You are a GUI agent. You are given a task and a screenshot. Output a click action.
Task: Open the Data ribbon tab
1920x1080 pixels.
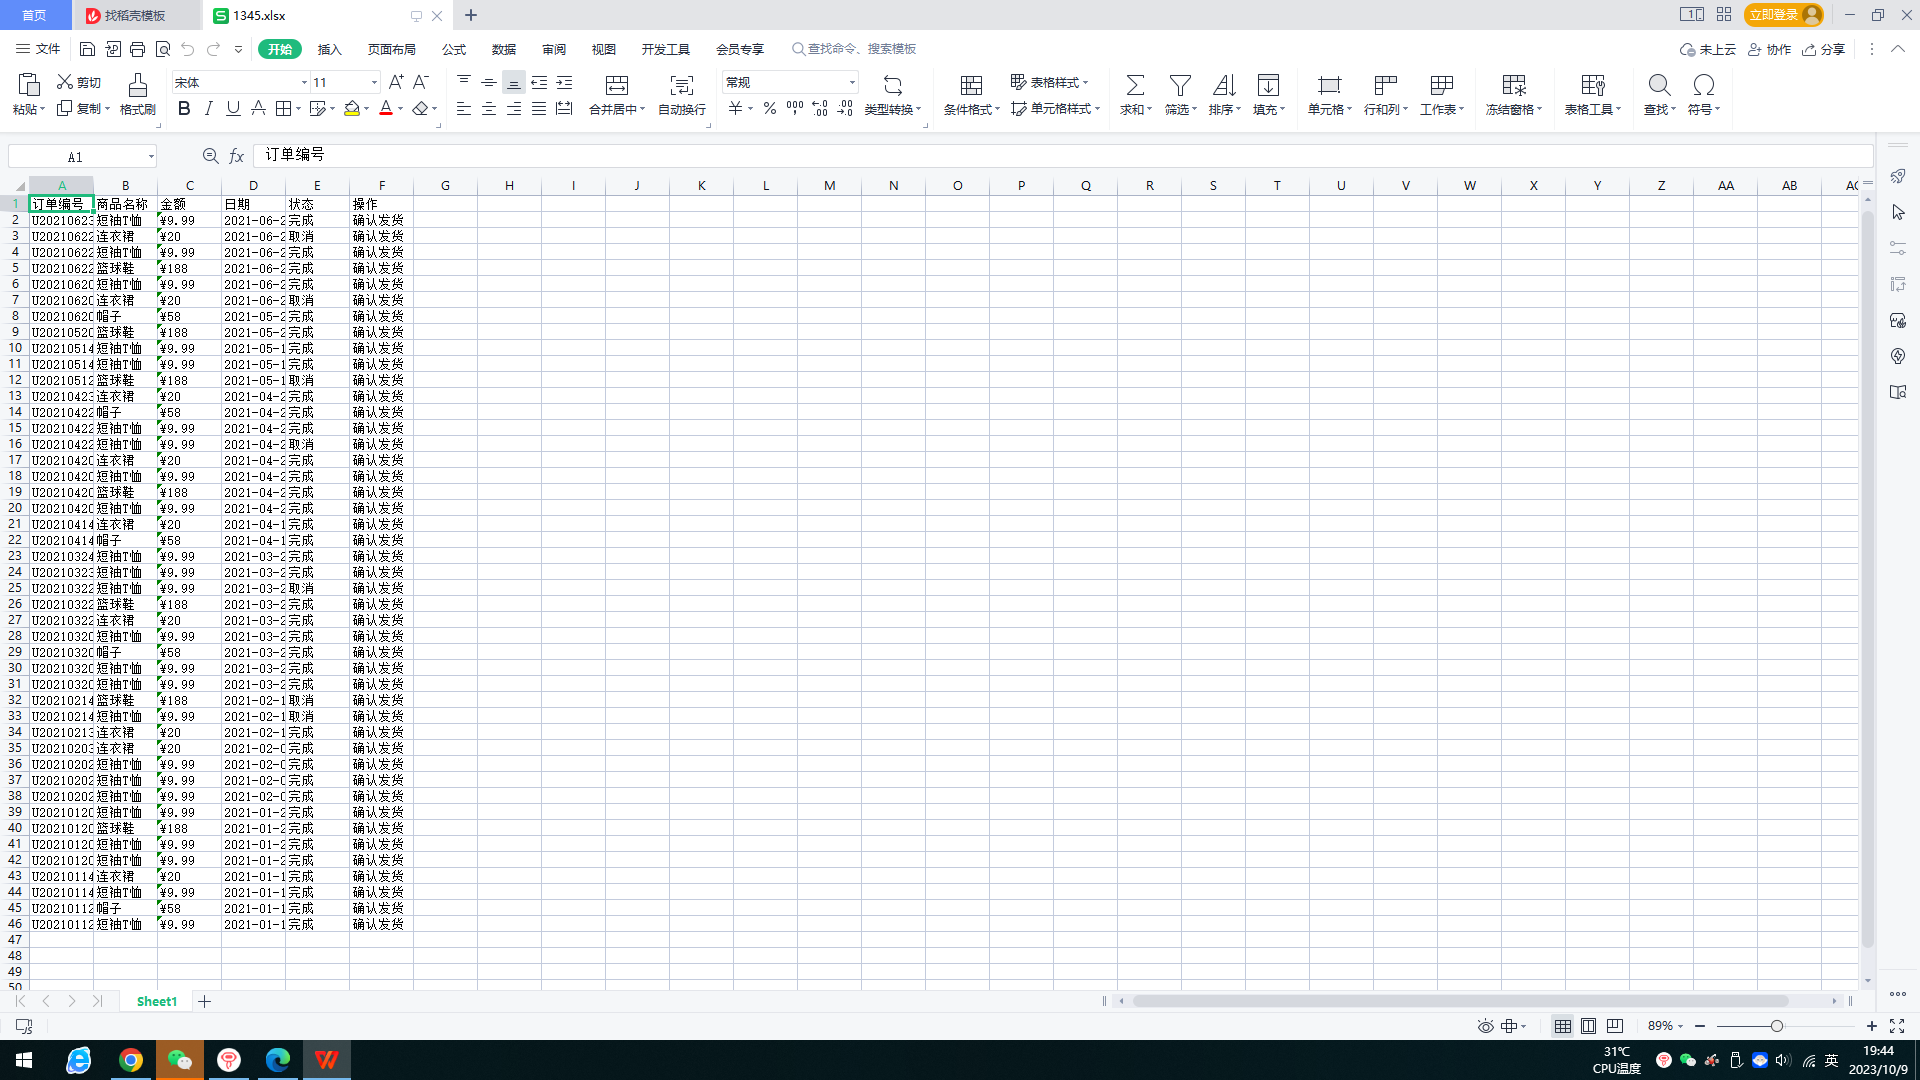coord(504,49)
